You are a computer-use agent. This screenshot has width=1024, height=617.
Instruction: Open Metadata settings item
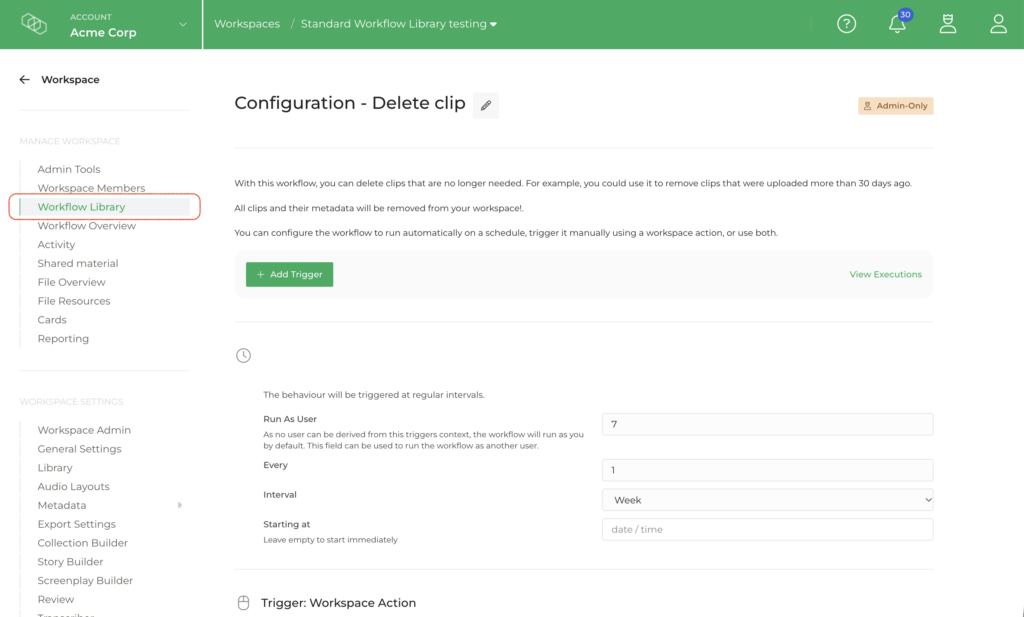[x=61, y=505]
